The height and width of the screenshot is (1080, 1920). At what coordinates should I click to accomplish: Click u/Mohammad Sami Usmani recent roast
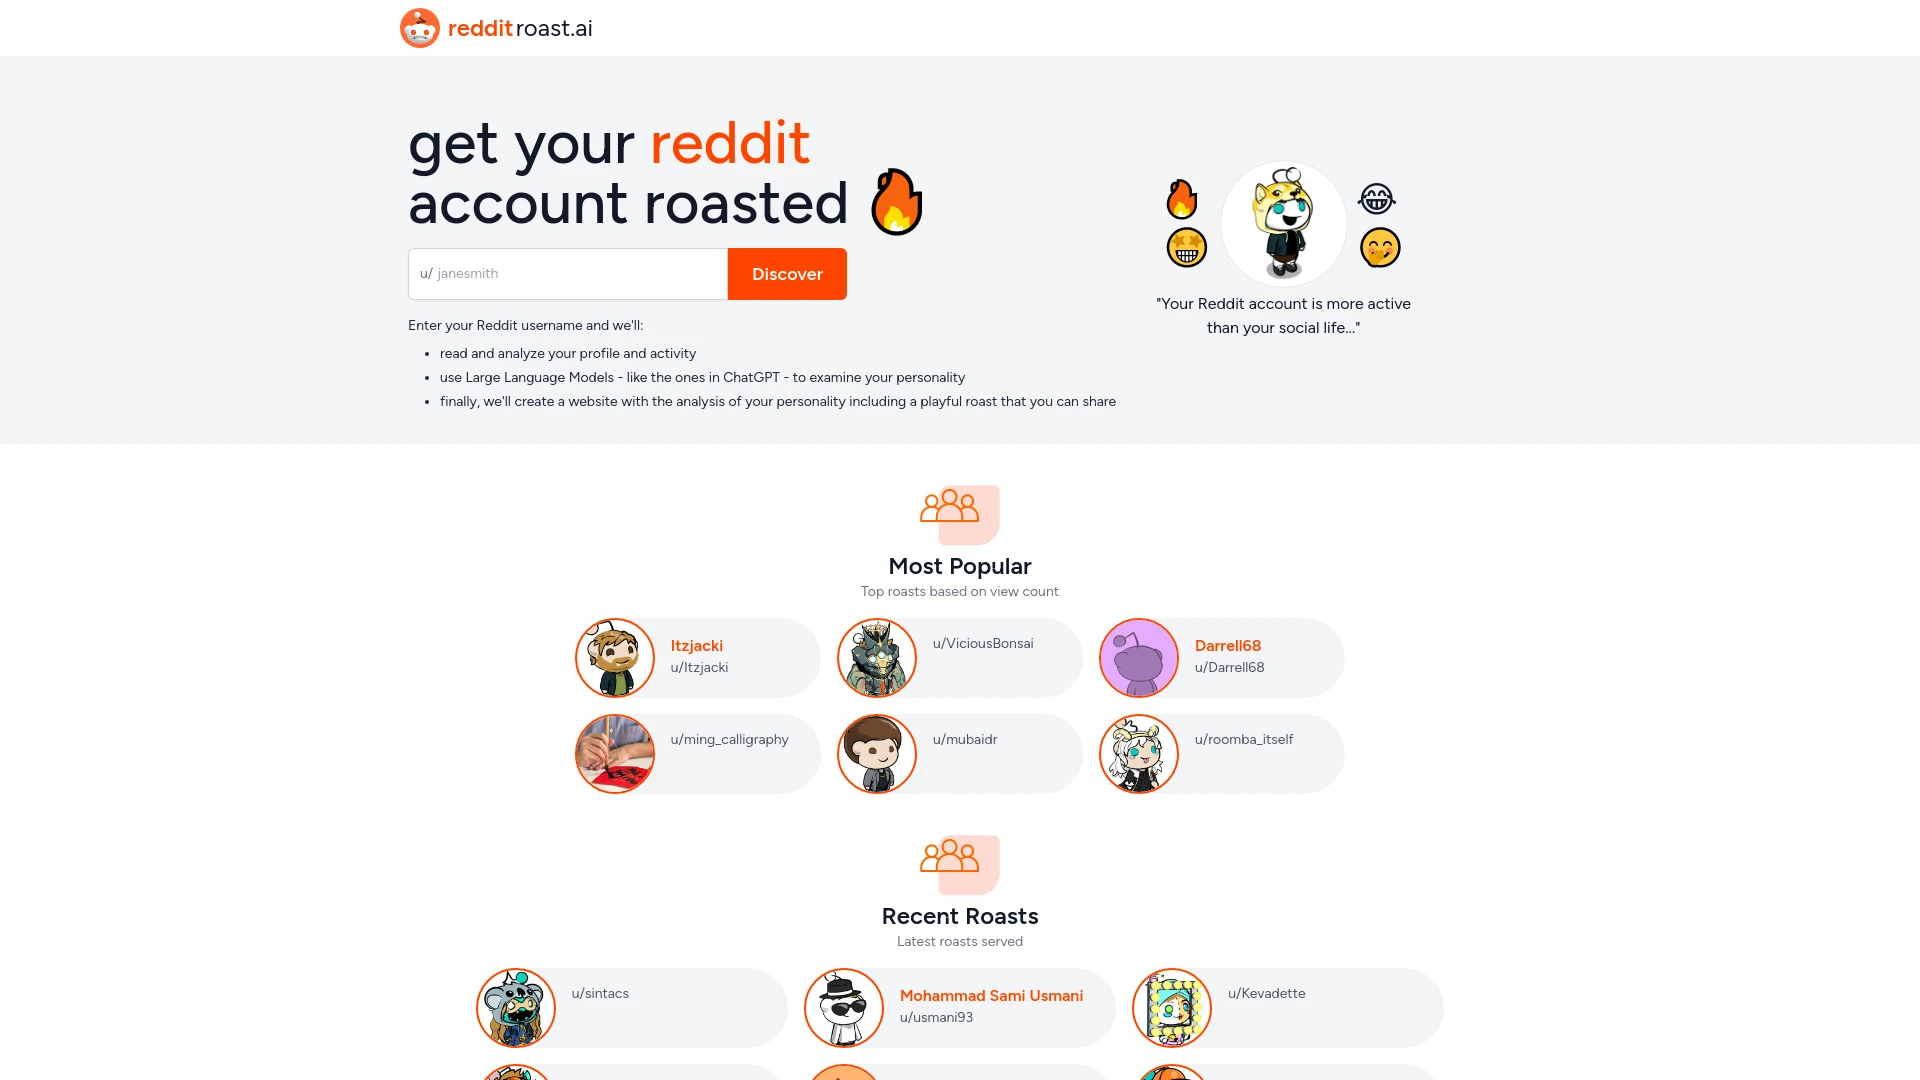pos(959,1006)
